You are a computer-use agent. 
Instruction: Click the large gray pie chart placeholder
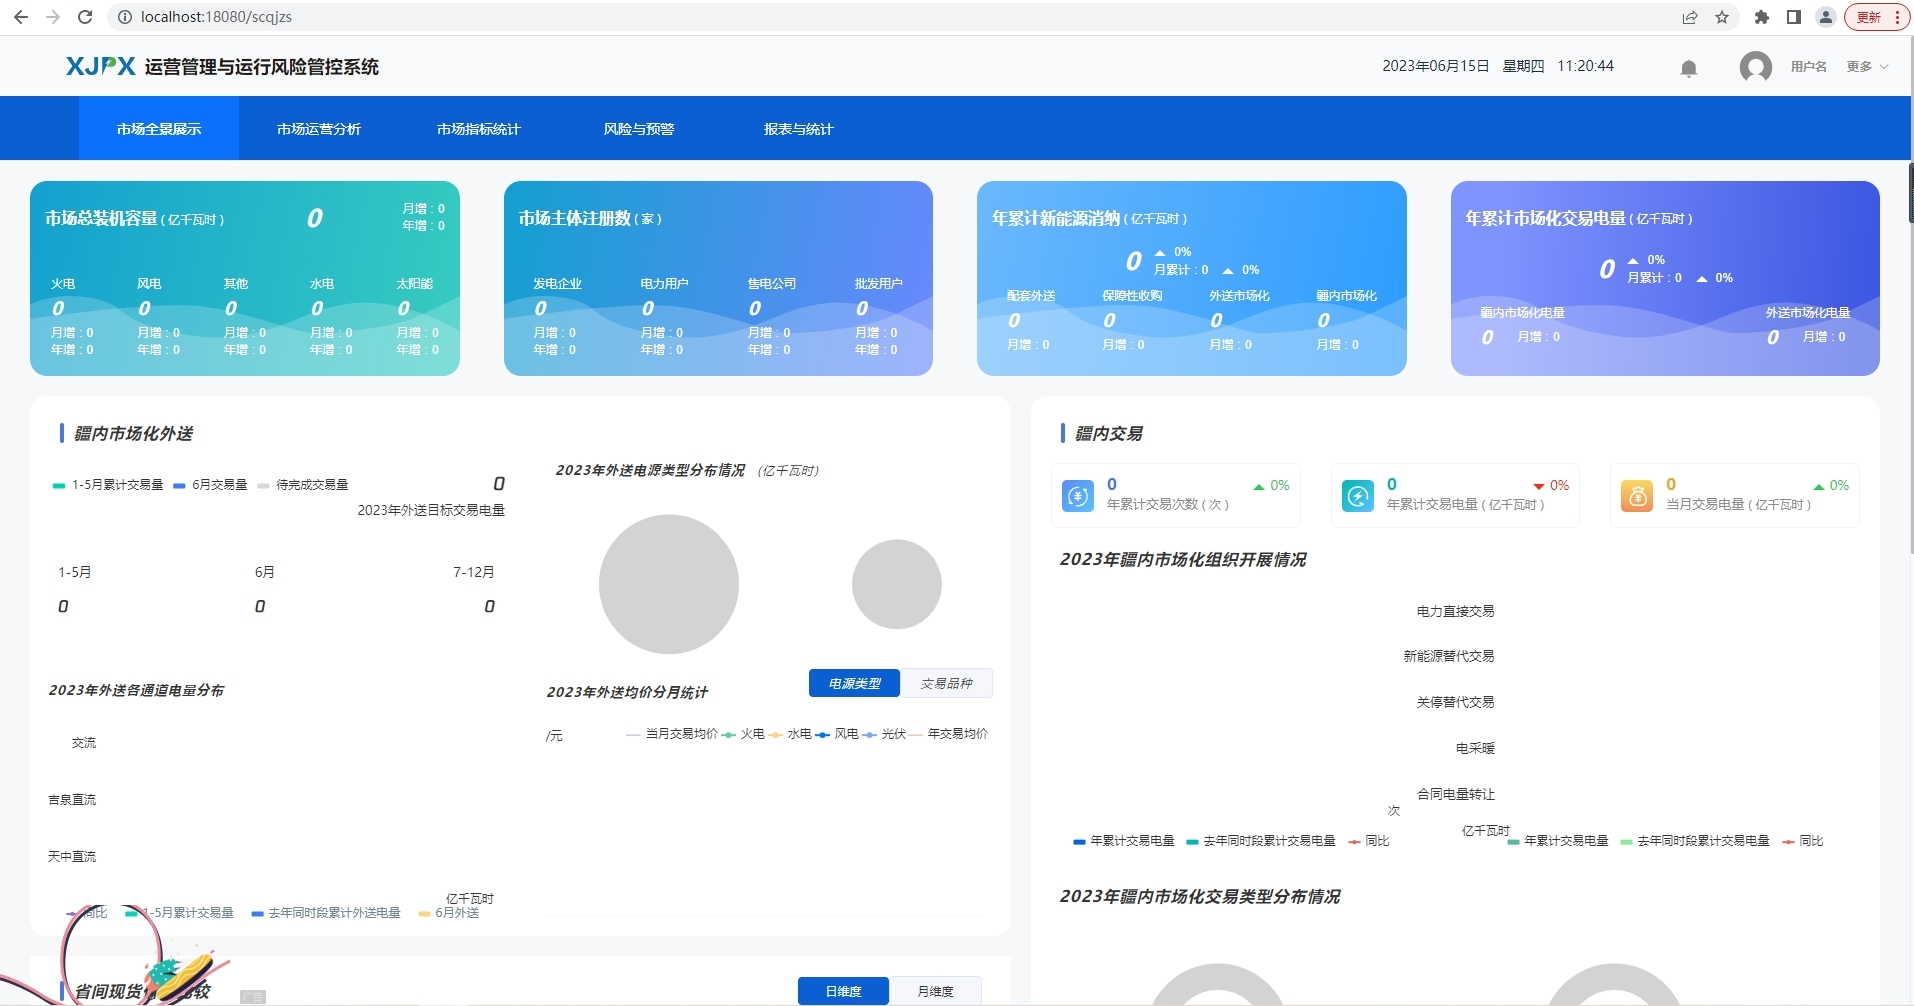click(669, 584)
